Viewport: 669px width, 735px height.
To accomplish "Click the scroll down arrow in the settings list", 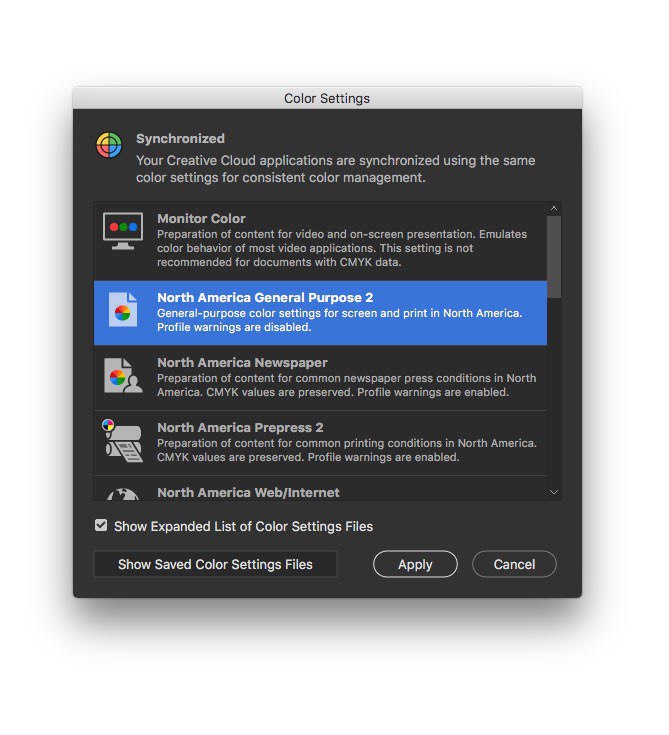I will (554, 492).
